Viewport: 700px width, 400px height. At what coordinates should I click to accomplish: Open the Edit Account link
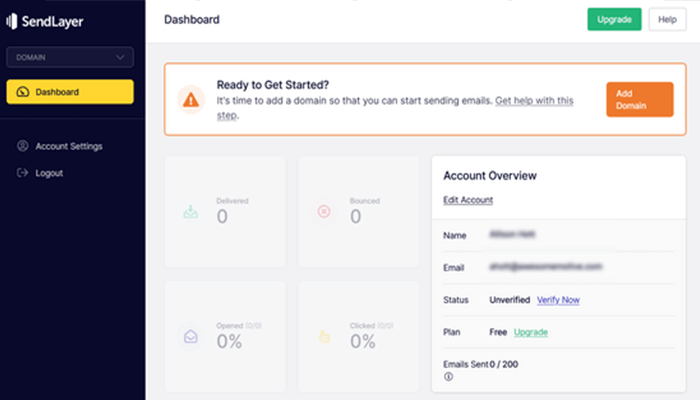468,200
